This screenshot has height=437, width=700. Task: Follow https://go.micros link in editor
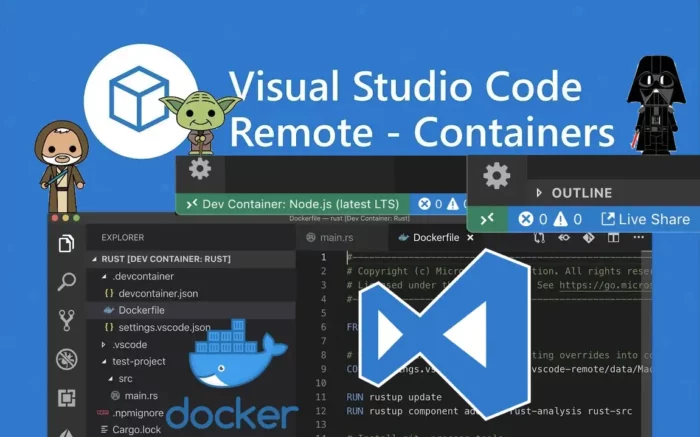(x=605, y=285)
